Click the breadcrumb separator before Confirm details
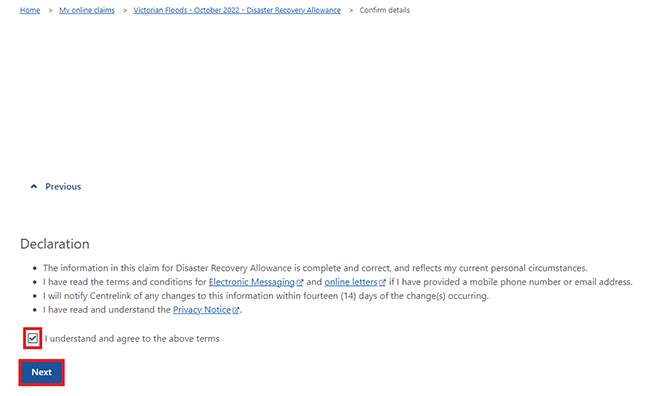The width and height of the screenshot is (650, 396). (x=351, y=10)
